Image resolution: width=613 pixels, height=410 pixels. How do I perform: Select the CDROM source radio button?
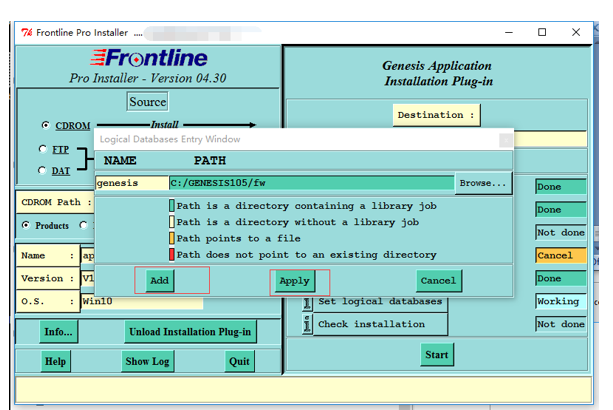(45, 125)
